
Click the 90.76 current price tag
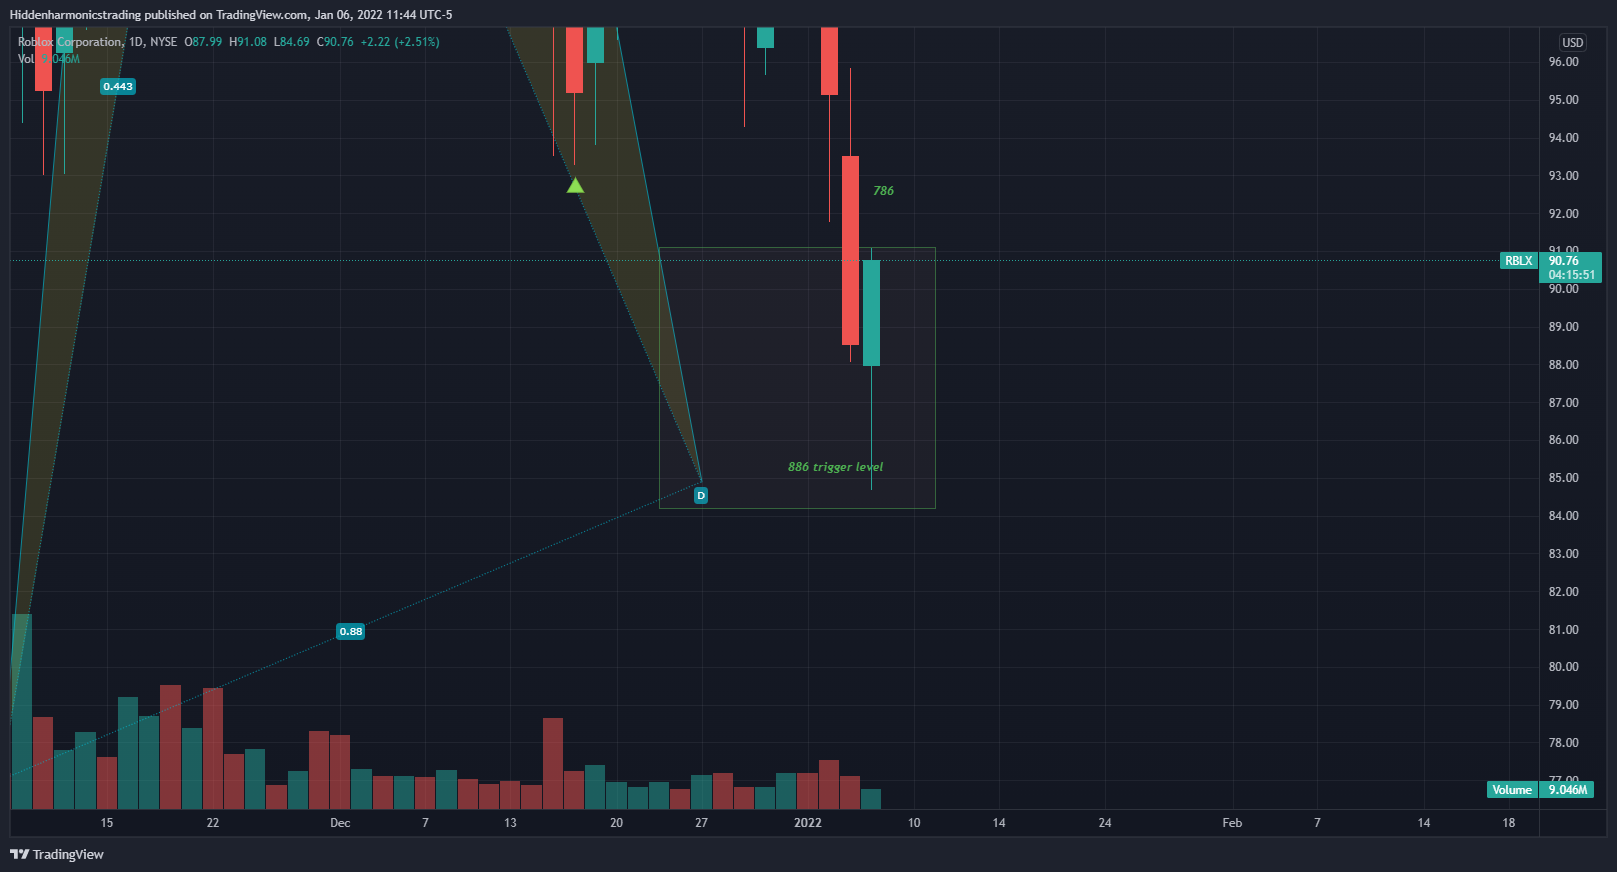[x=1571, y=267]
